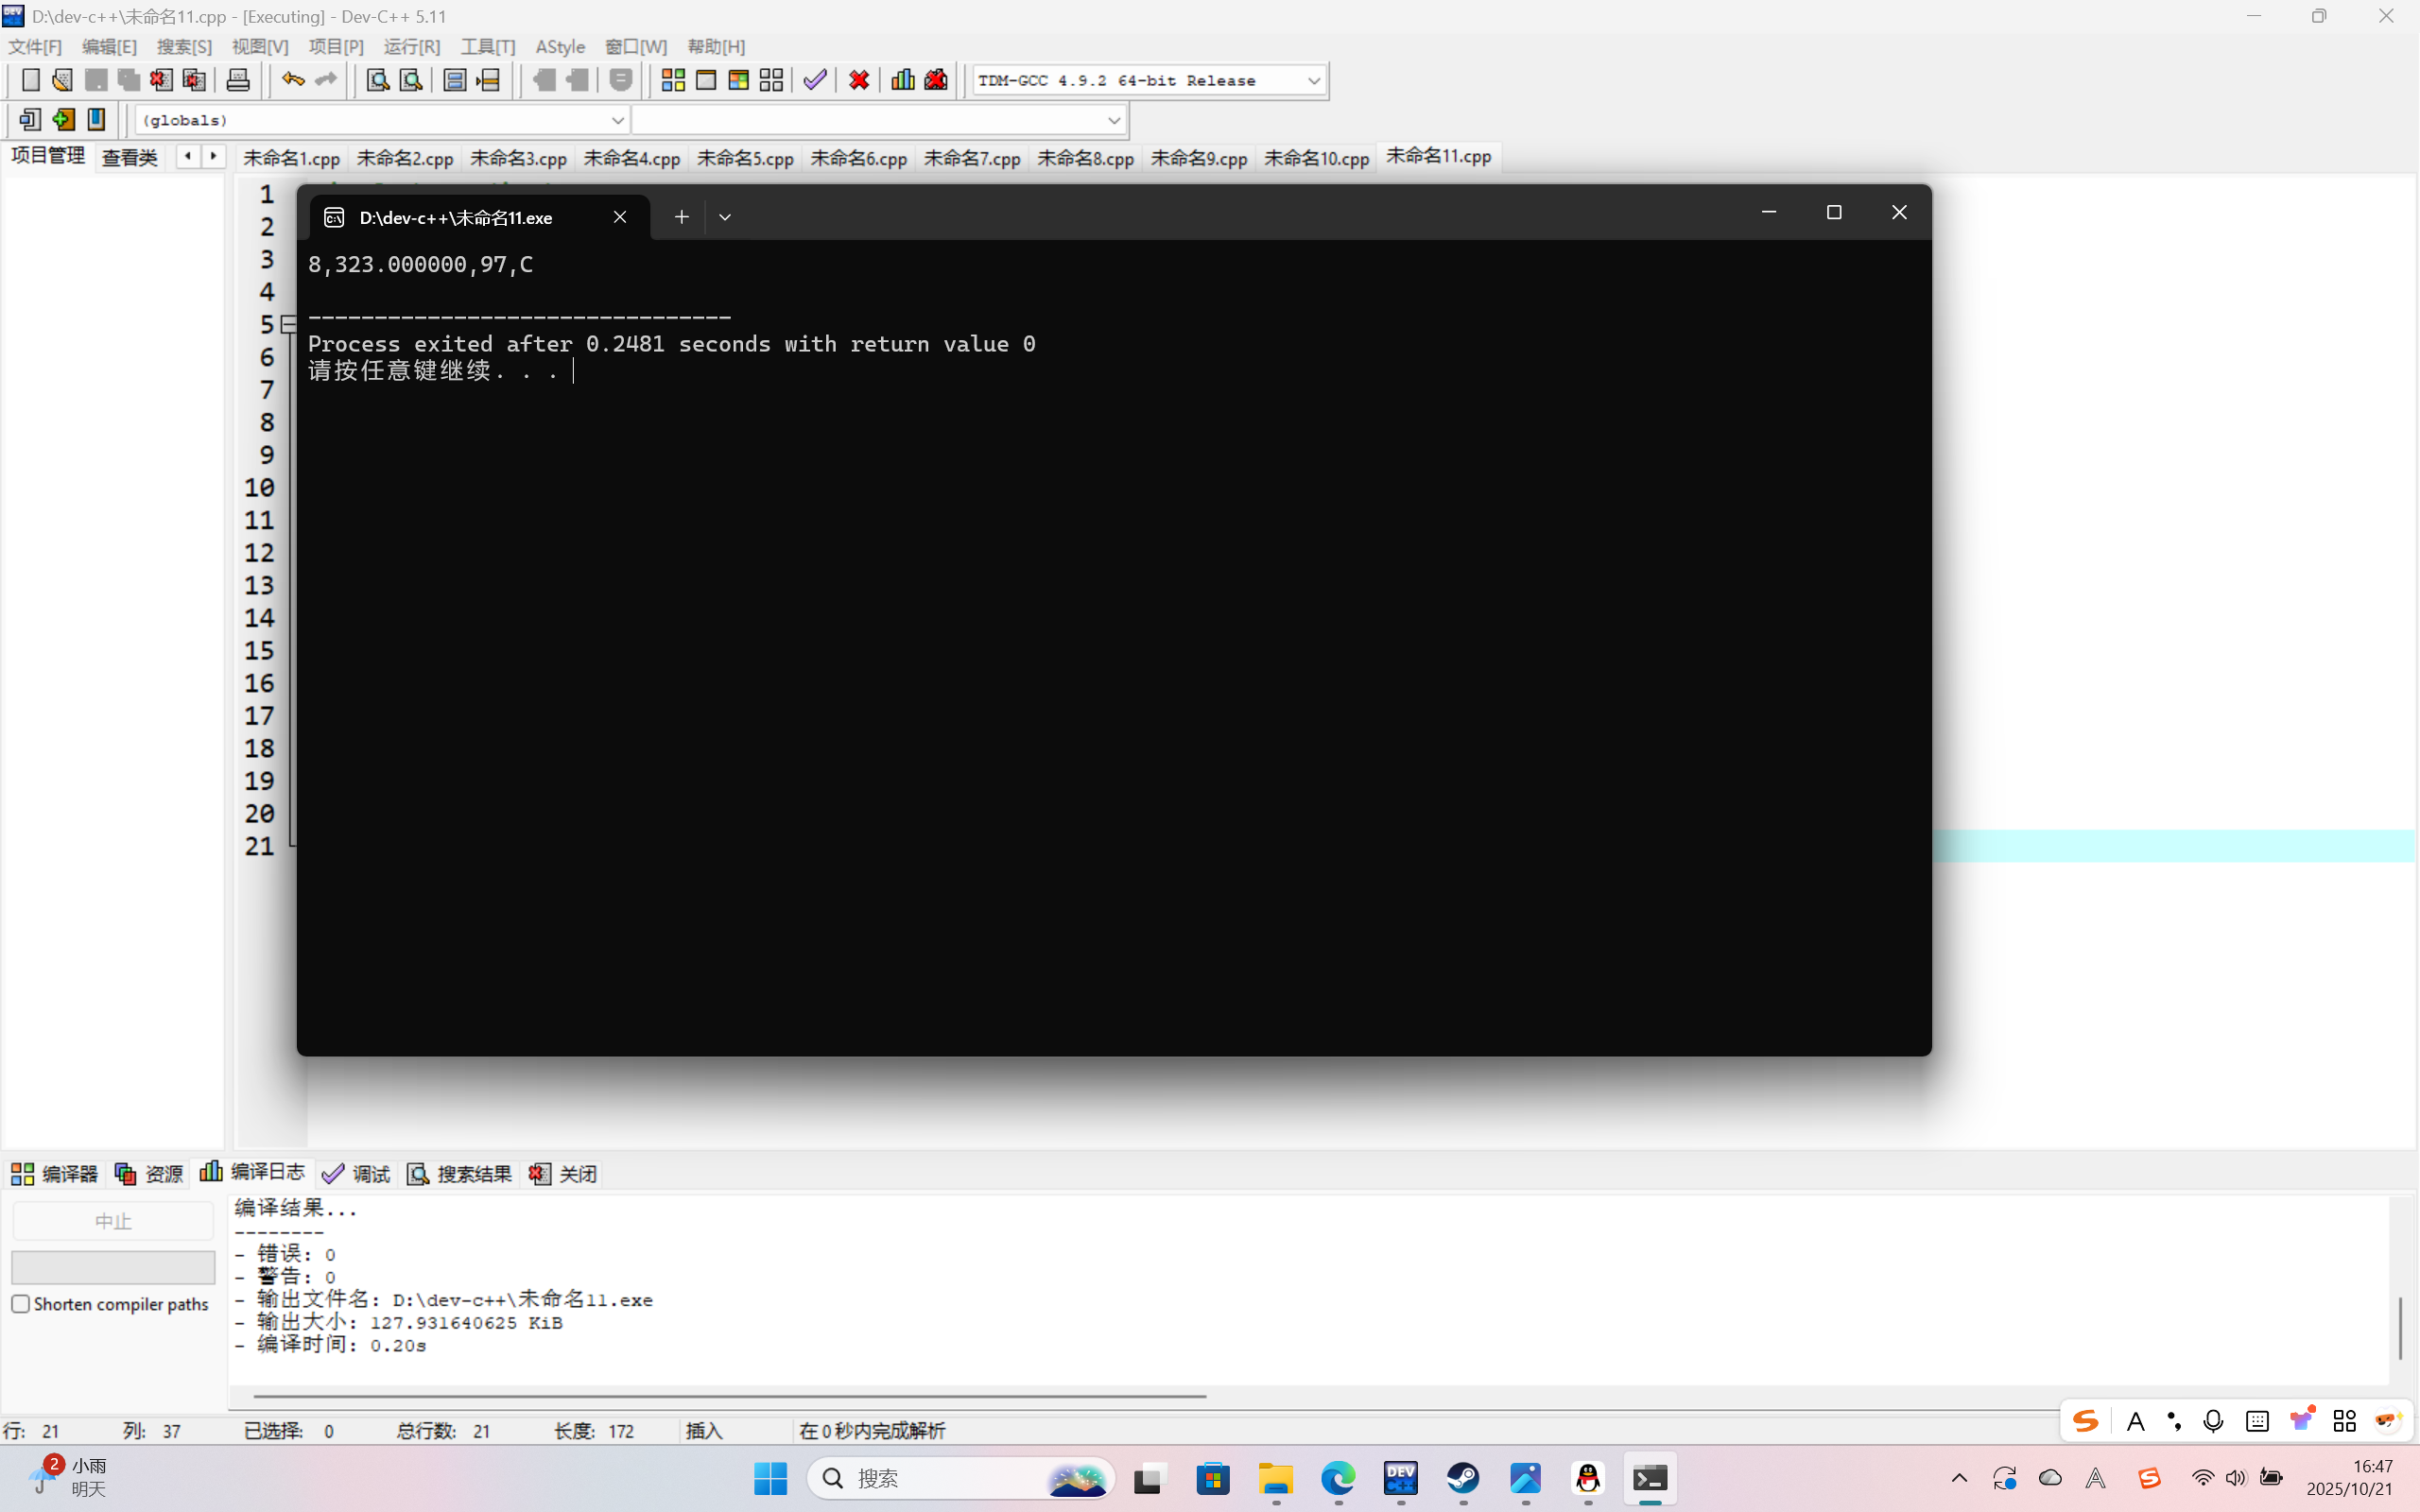Screen dimensions: 2420x1512
Task: Click the green plus insert icon
Action: click(63, 120)
